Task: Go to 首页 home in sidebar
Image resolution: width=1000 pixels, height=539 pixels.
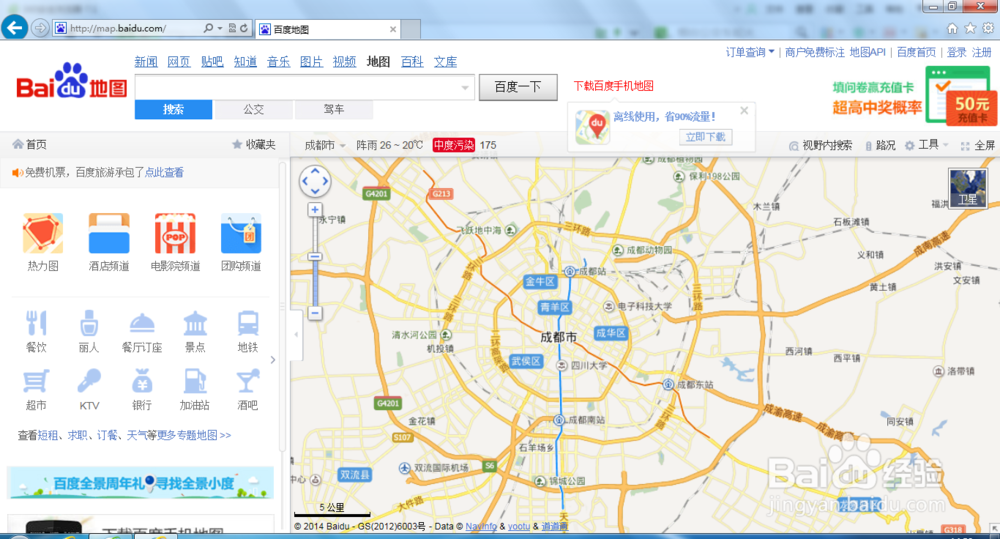Action: tap(30, 145)
